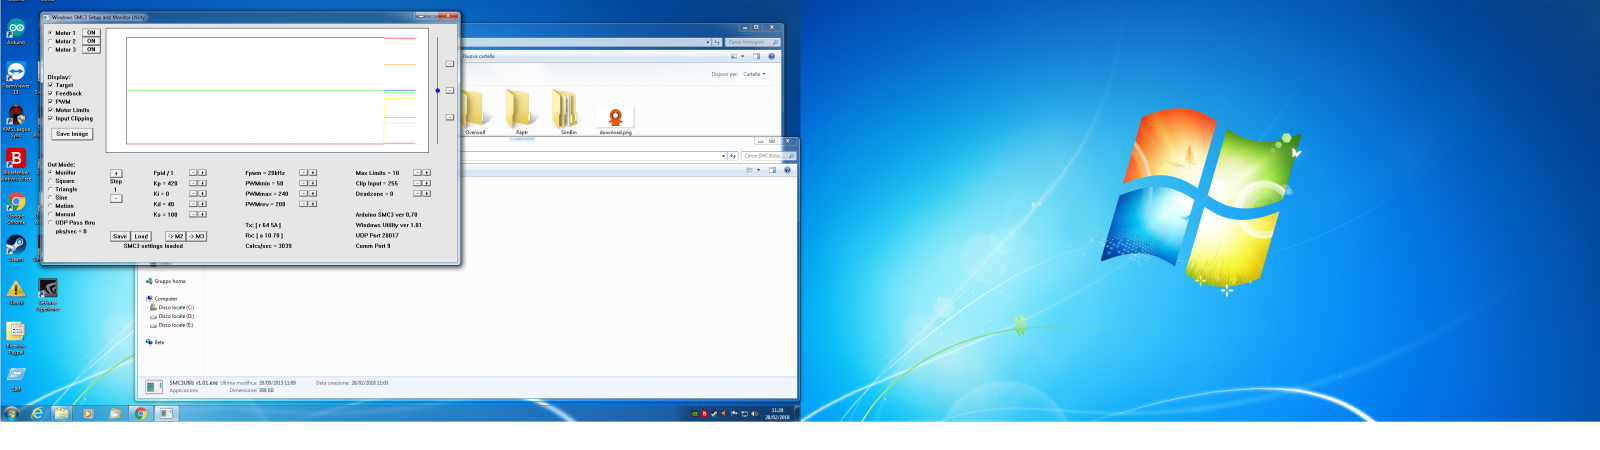Copy settings to Motor 3

tap(196, 236)
